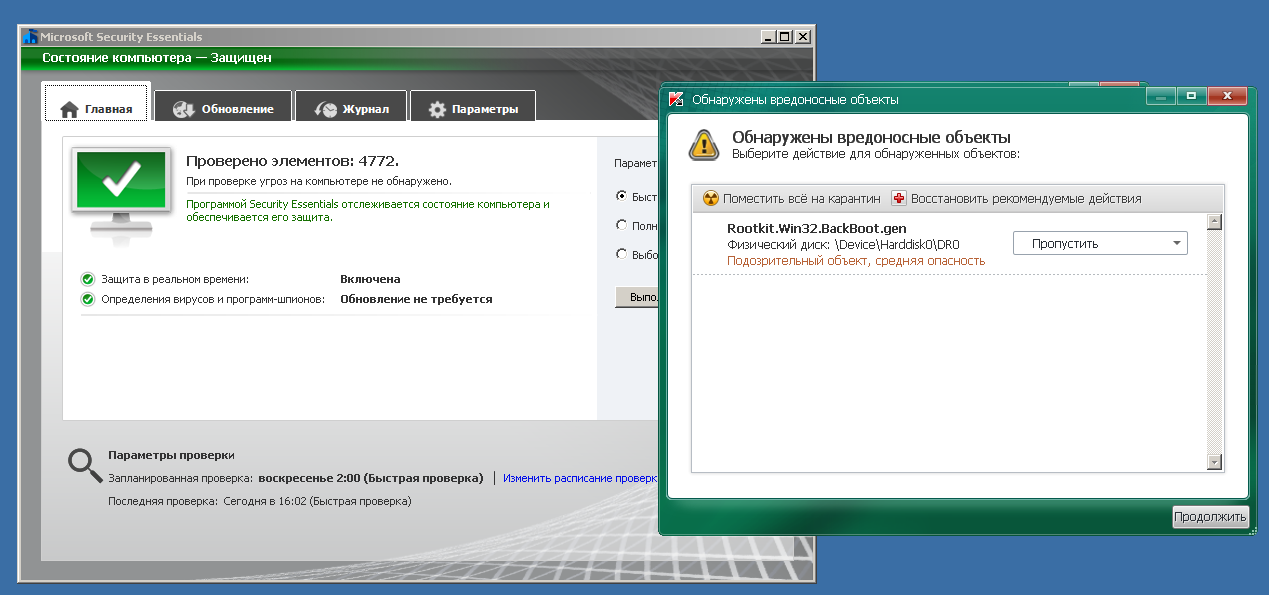This screenshot has width=1269, height=595.
Task: Close the Security Essentials window
Action: (x=803, y=37)
